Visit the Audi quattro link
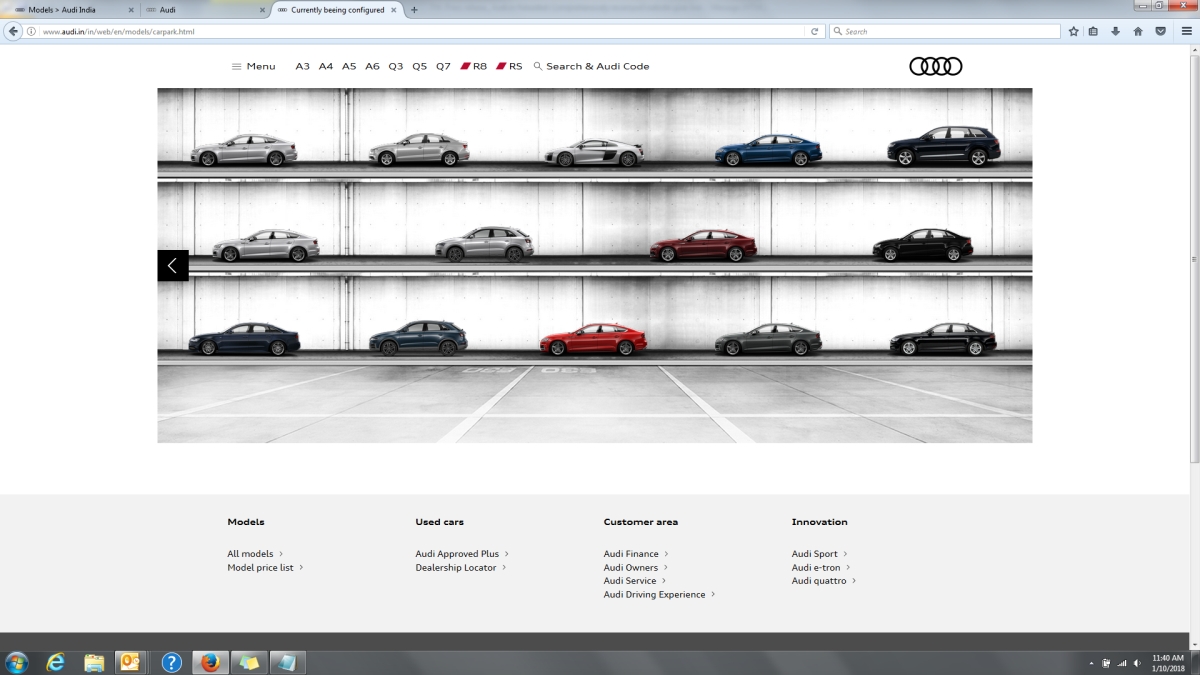Image resolution: width=1200 pixels, height=675 pixels. pos(824,581)
